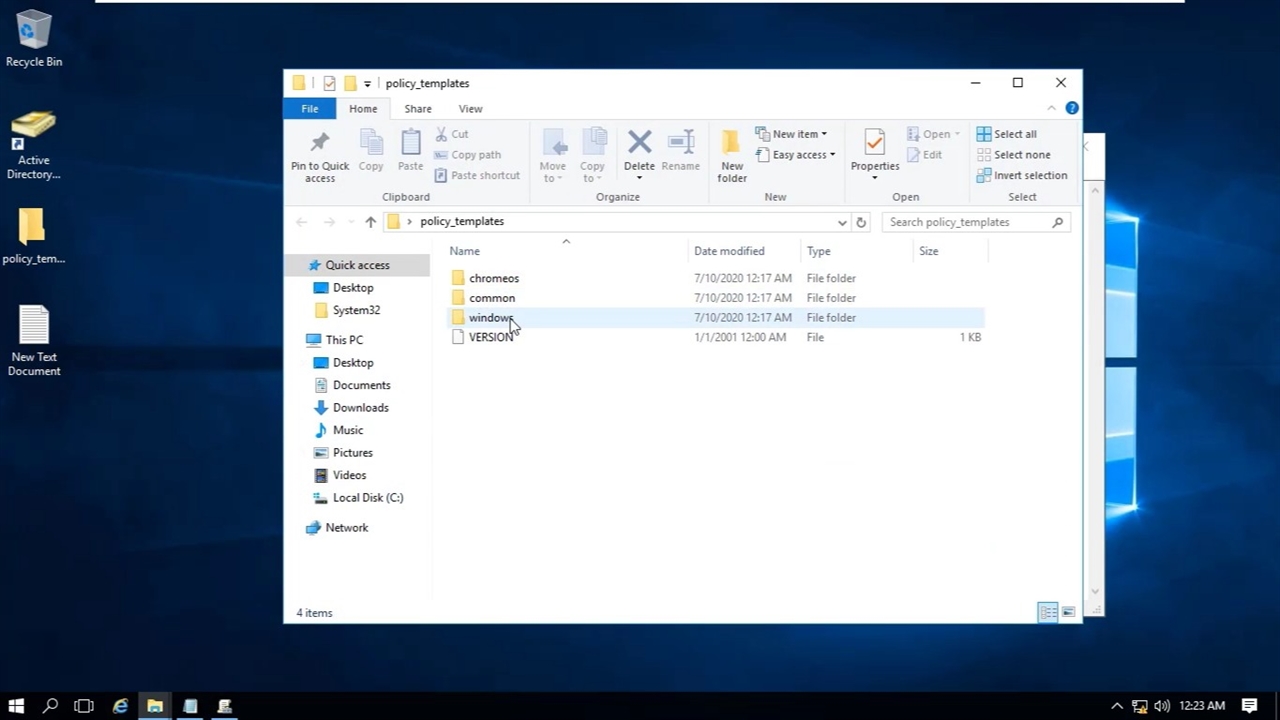The image size is (1280, 720).
Task: Click the refresh button beside address bar
Action: (861, 222)
